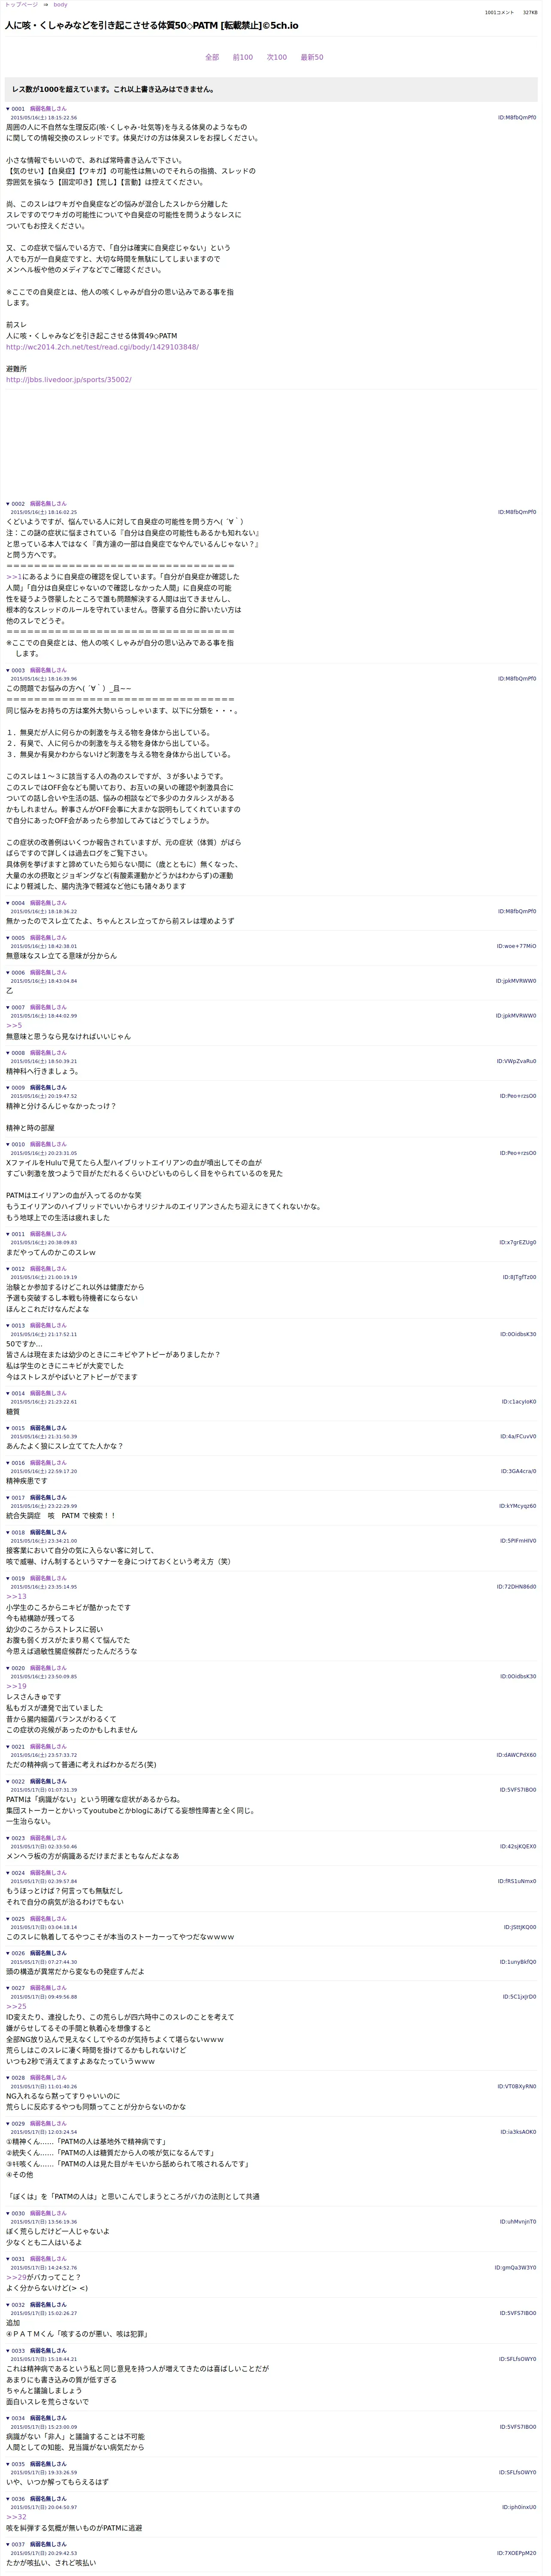The height and width of the screenshot is (2576, 551).
Task: Click the poster ID on post 0035
Action: 518,2472
